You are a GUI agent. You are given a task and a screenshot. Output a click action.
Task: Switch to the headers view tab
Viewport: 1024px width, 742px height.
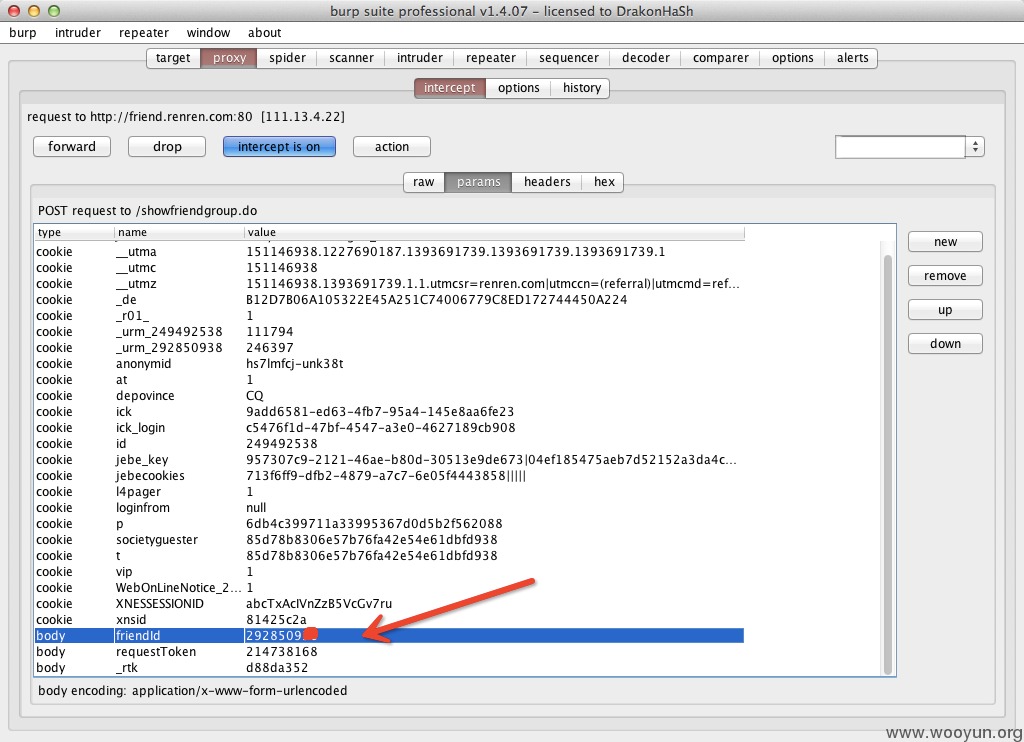coord(547,182)
